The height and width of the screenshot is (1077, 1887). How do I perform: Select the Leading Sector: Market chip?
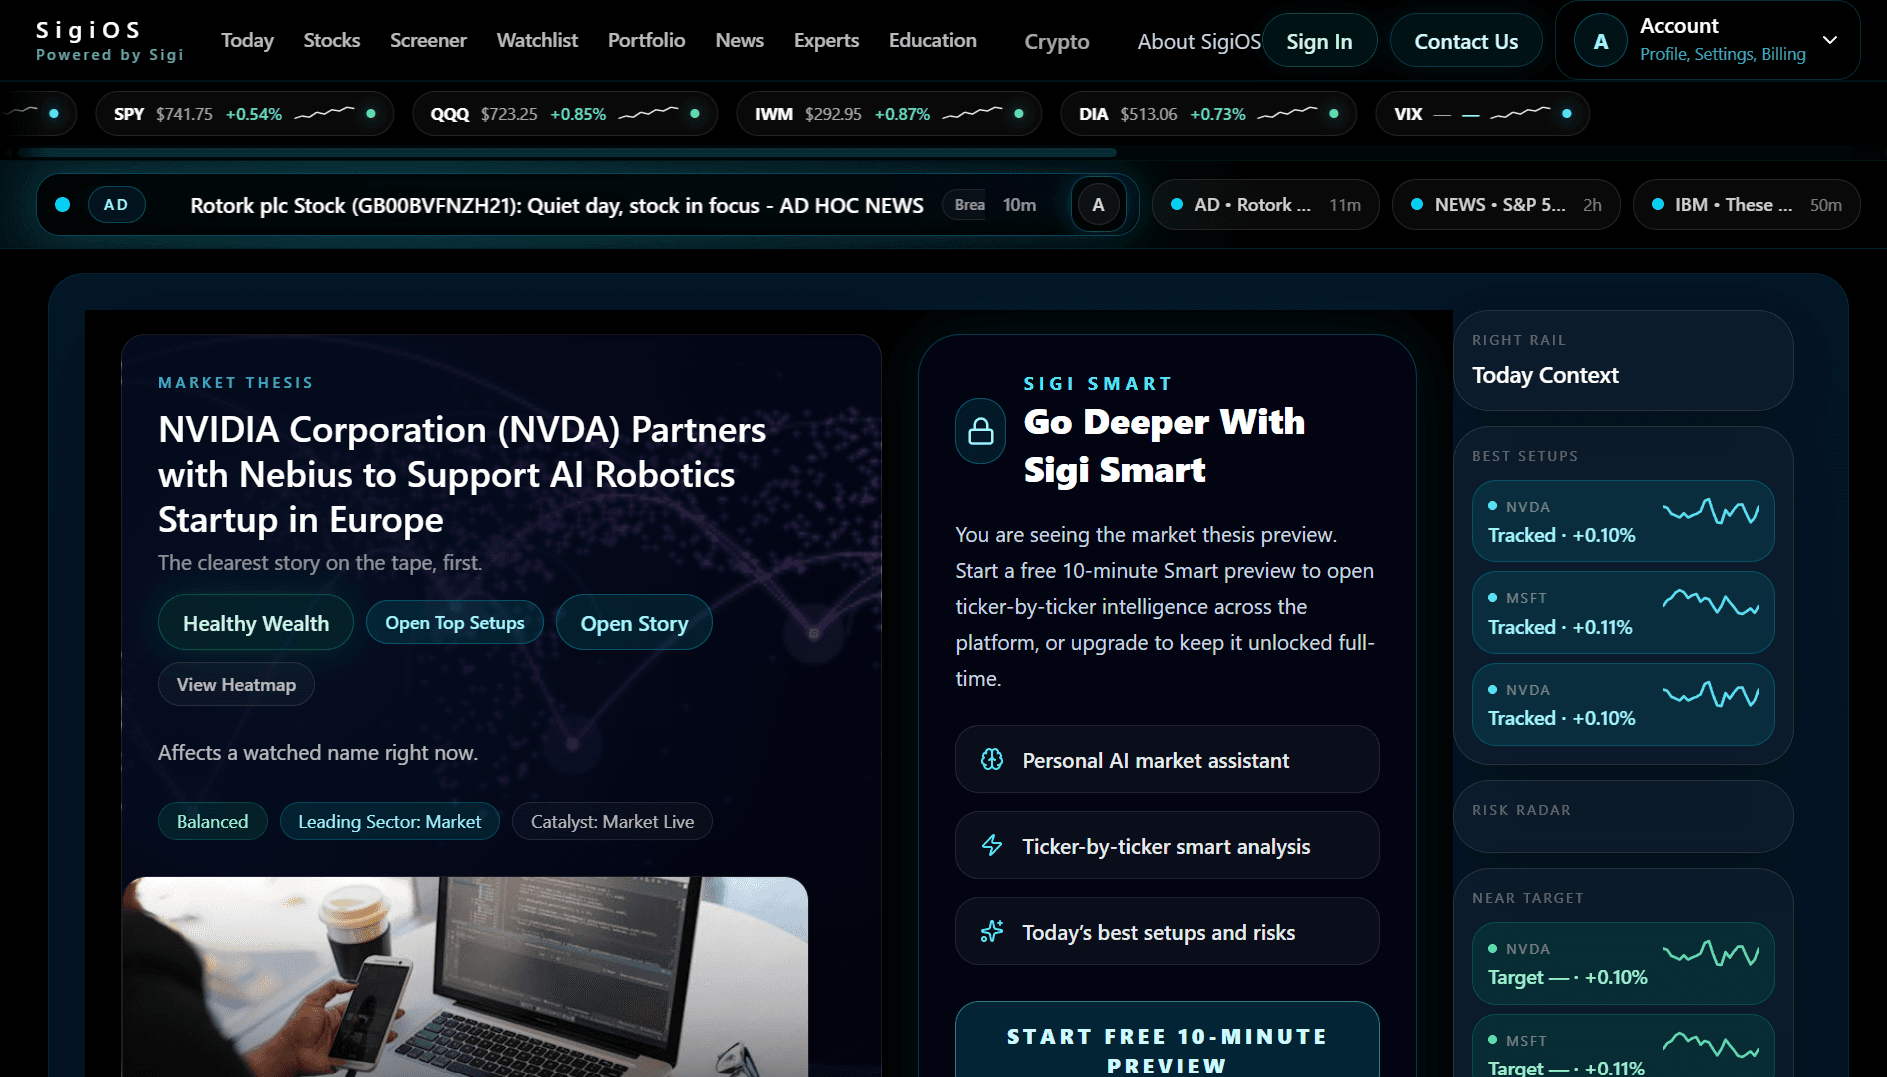pyautogui.click(x=389, y=821)
